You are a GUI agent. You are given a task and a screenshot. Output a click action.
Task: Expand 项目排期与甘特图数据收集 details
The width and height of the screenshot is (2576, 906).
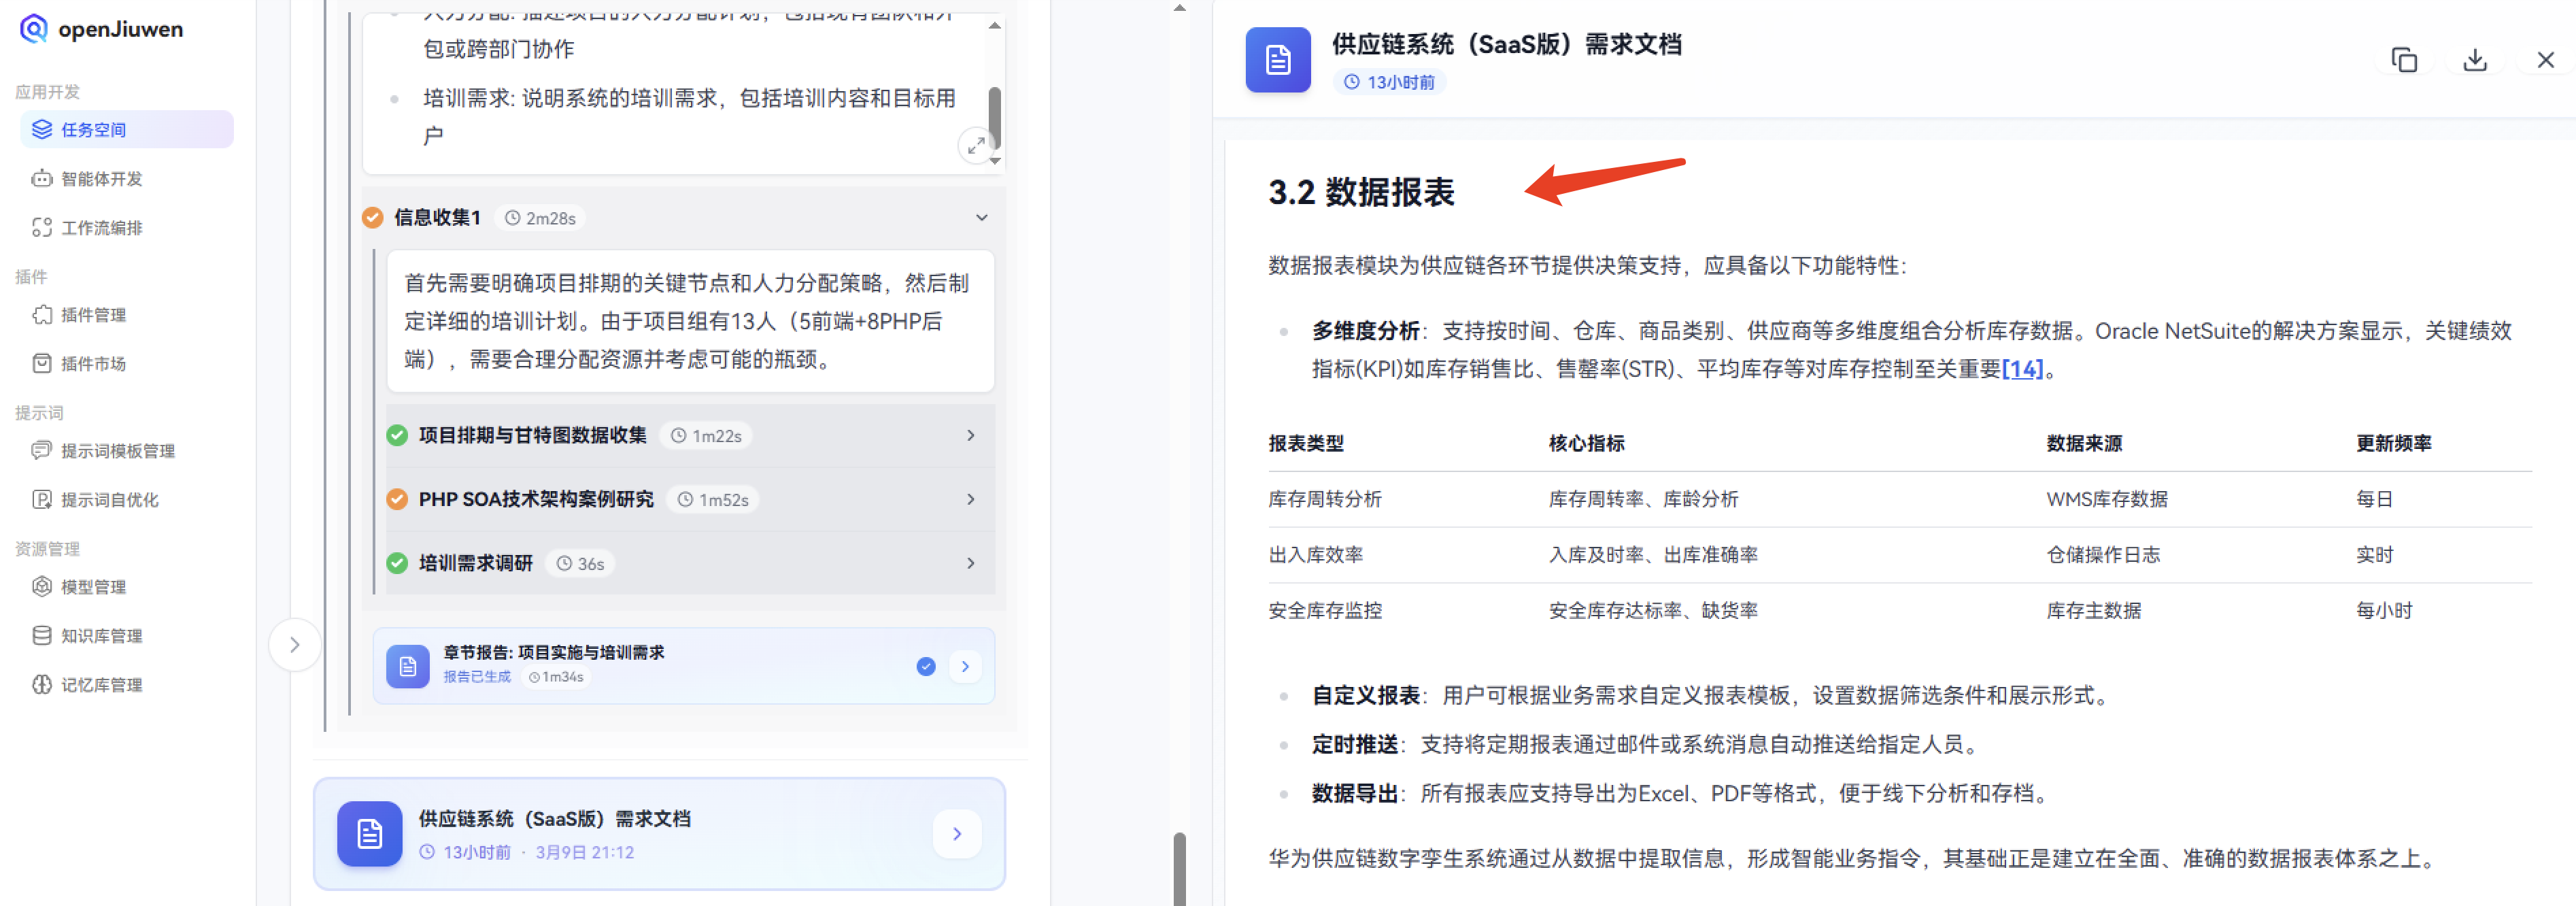pyautogui.click(x=969, y=435)
